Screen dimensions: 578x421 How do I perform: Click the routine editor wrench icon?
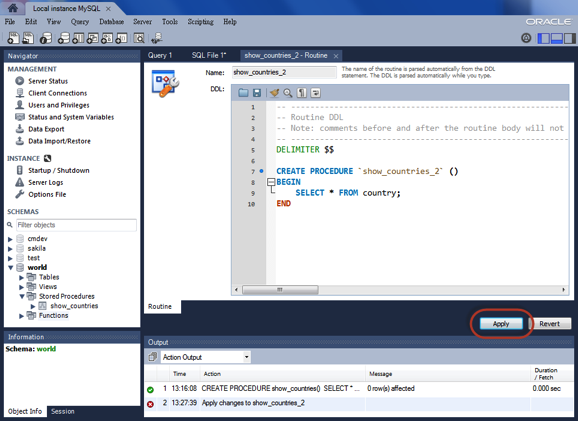[x=165, y=84]
